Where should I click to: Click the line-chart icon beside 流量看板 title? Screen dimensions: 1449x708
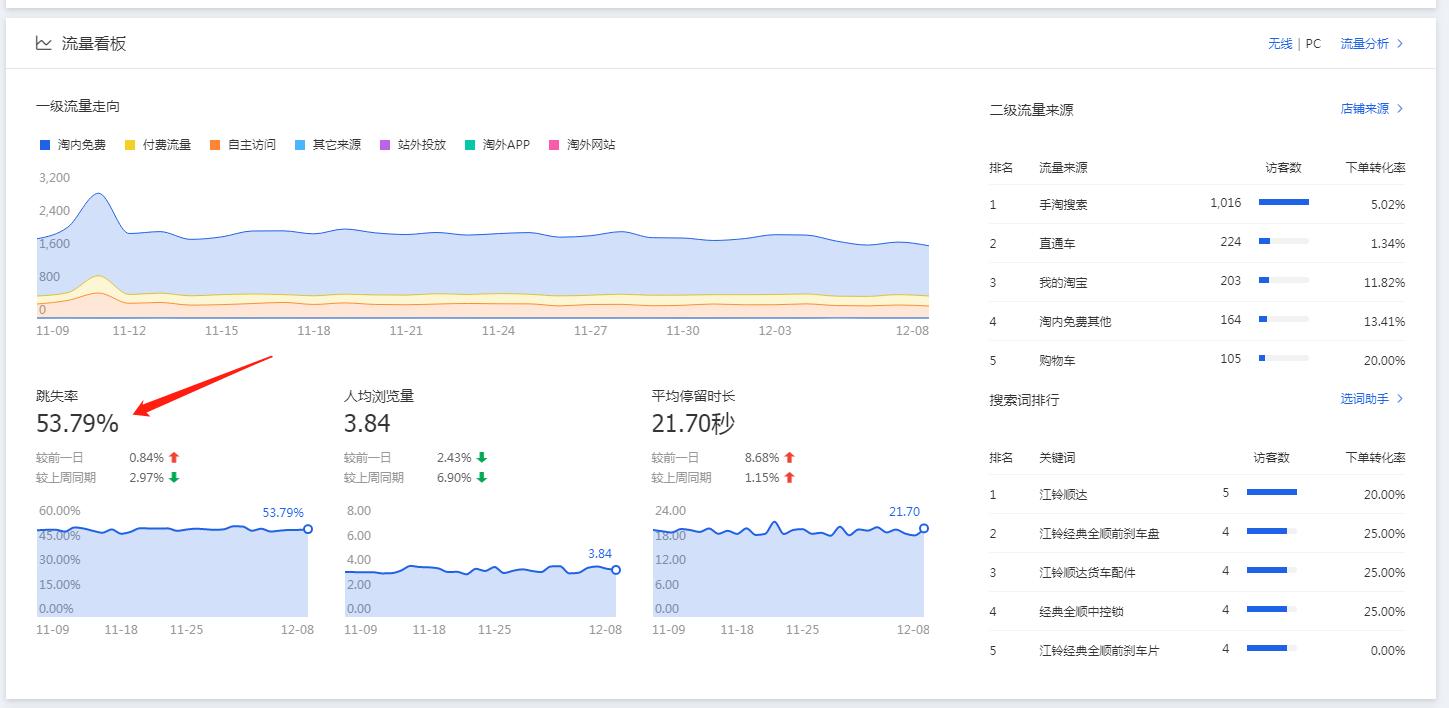(42, 43)
